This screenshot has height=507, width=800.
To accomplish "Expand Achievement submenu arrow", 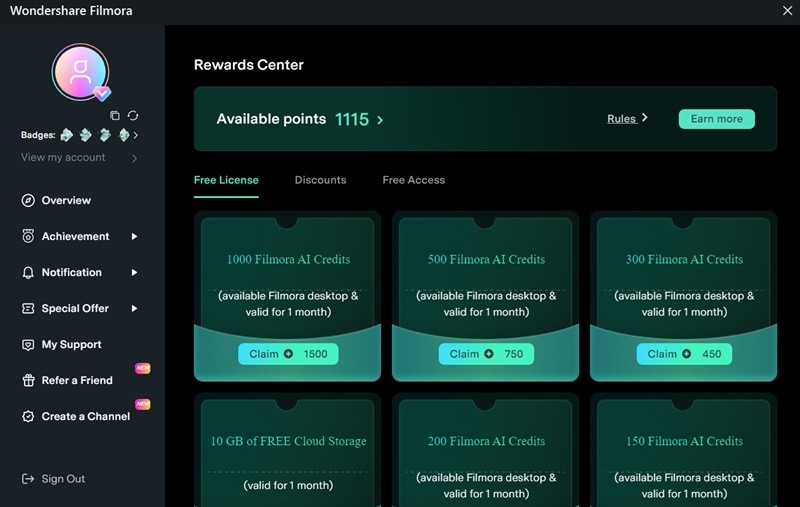I will 134,236.
